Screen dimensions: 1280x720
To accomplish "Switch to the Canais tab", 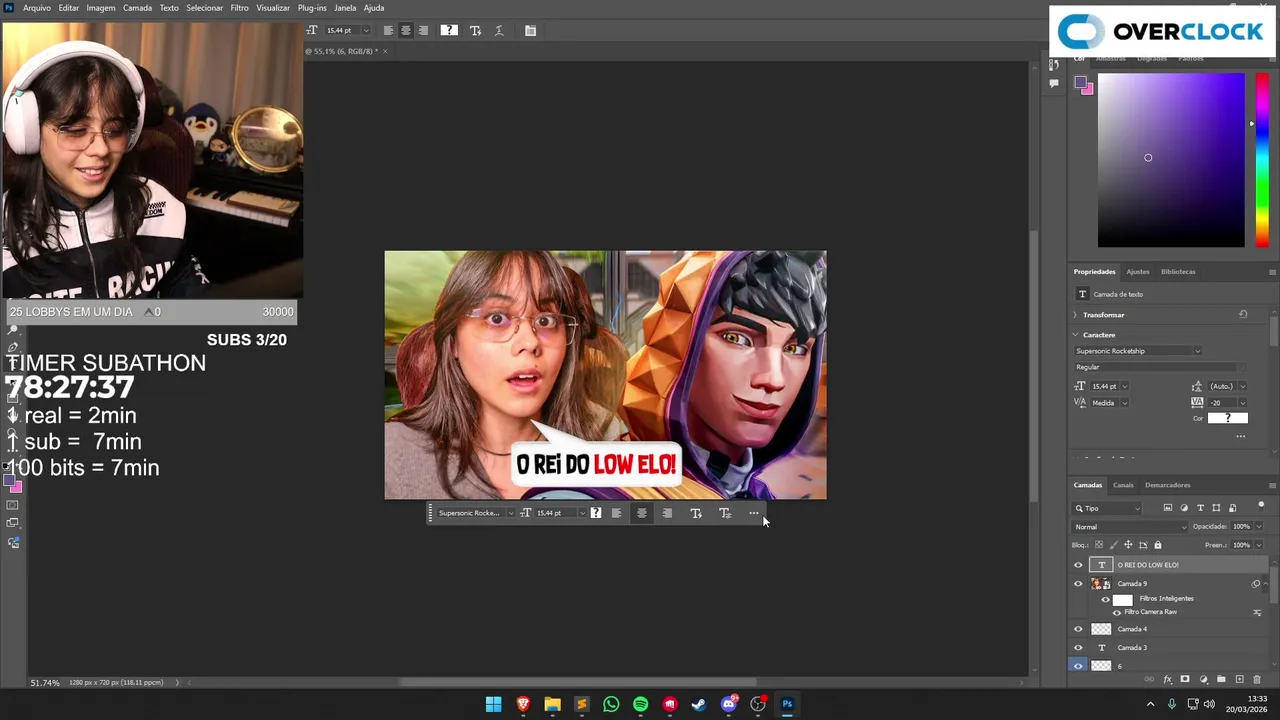I will point(1123,485).
